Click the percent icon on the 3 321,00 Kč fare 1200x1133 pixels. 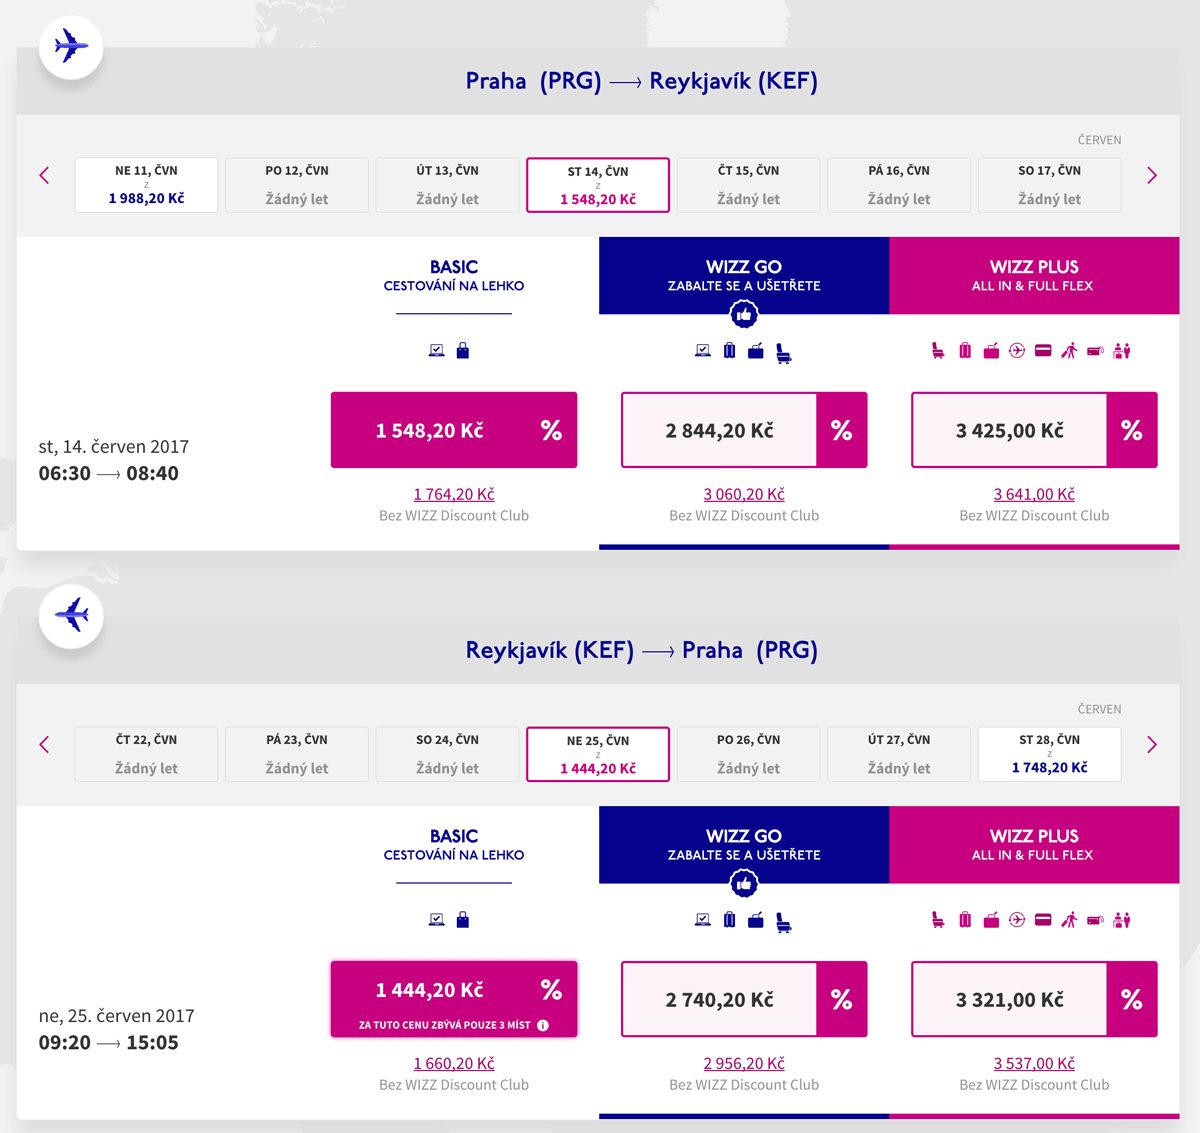click(1131, 1000)
